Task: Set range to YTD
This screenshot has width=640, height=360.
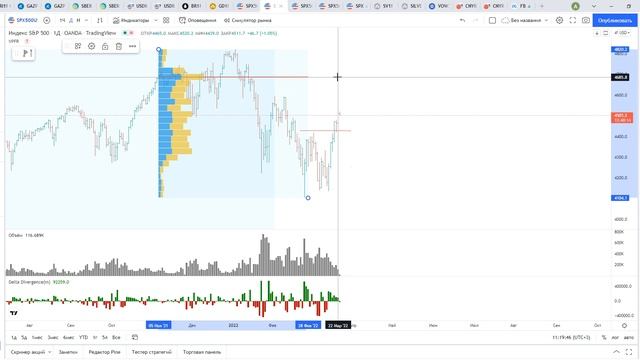Action: 84,338
